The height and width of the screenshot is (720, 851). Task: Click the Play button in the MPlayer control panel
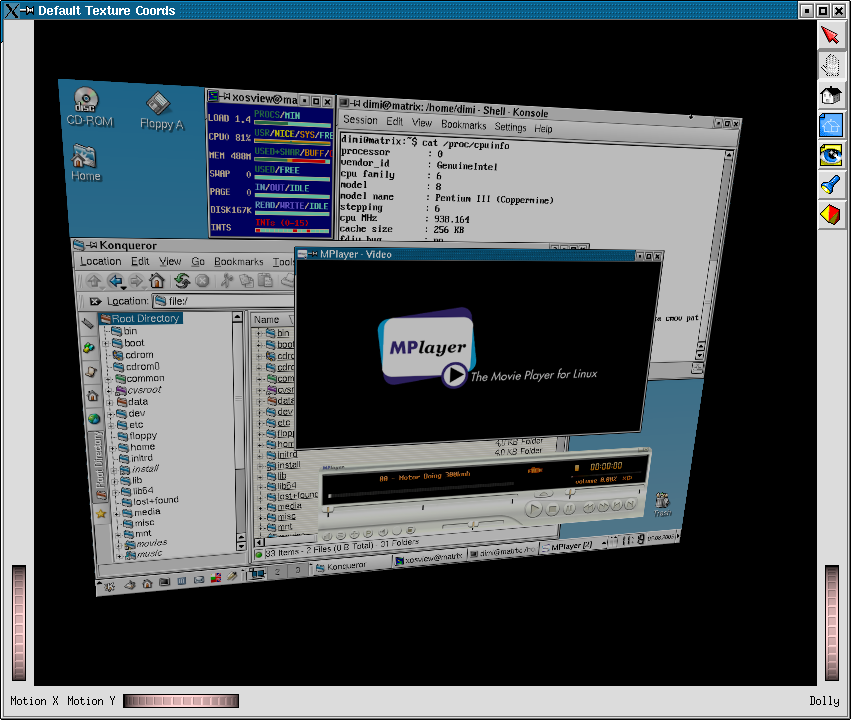tap(534, 509)
